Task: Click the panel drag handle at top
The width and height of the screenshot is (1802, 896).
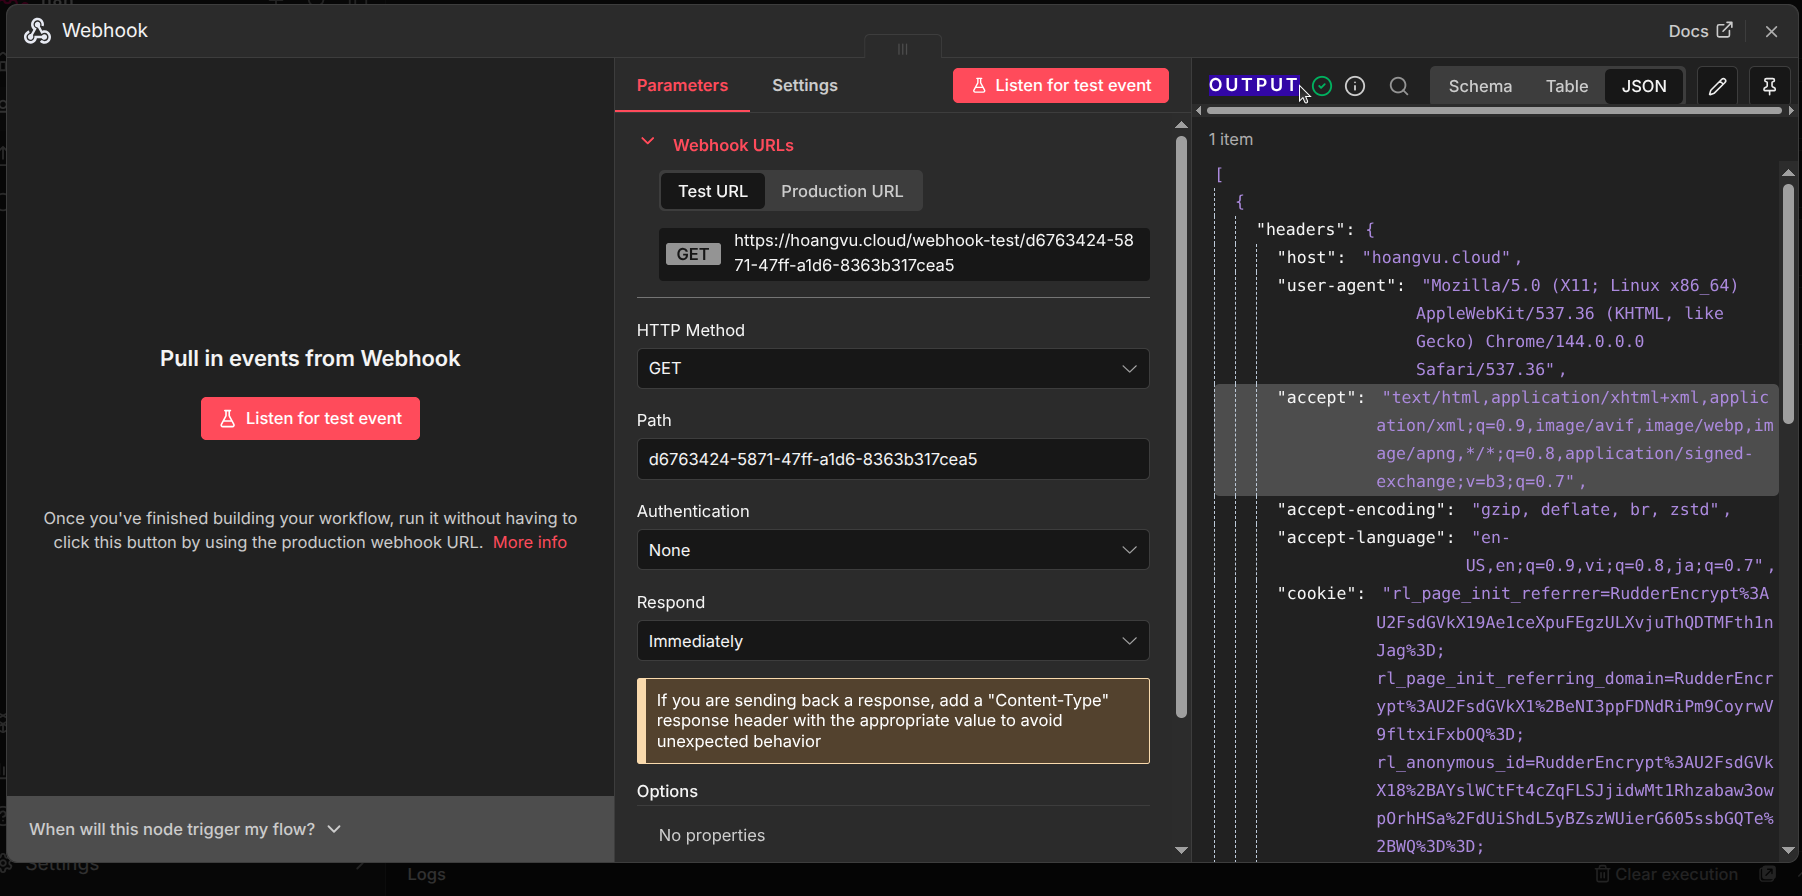Action: [x=902, y=48]
